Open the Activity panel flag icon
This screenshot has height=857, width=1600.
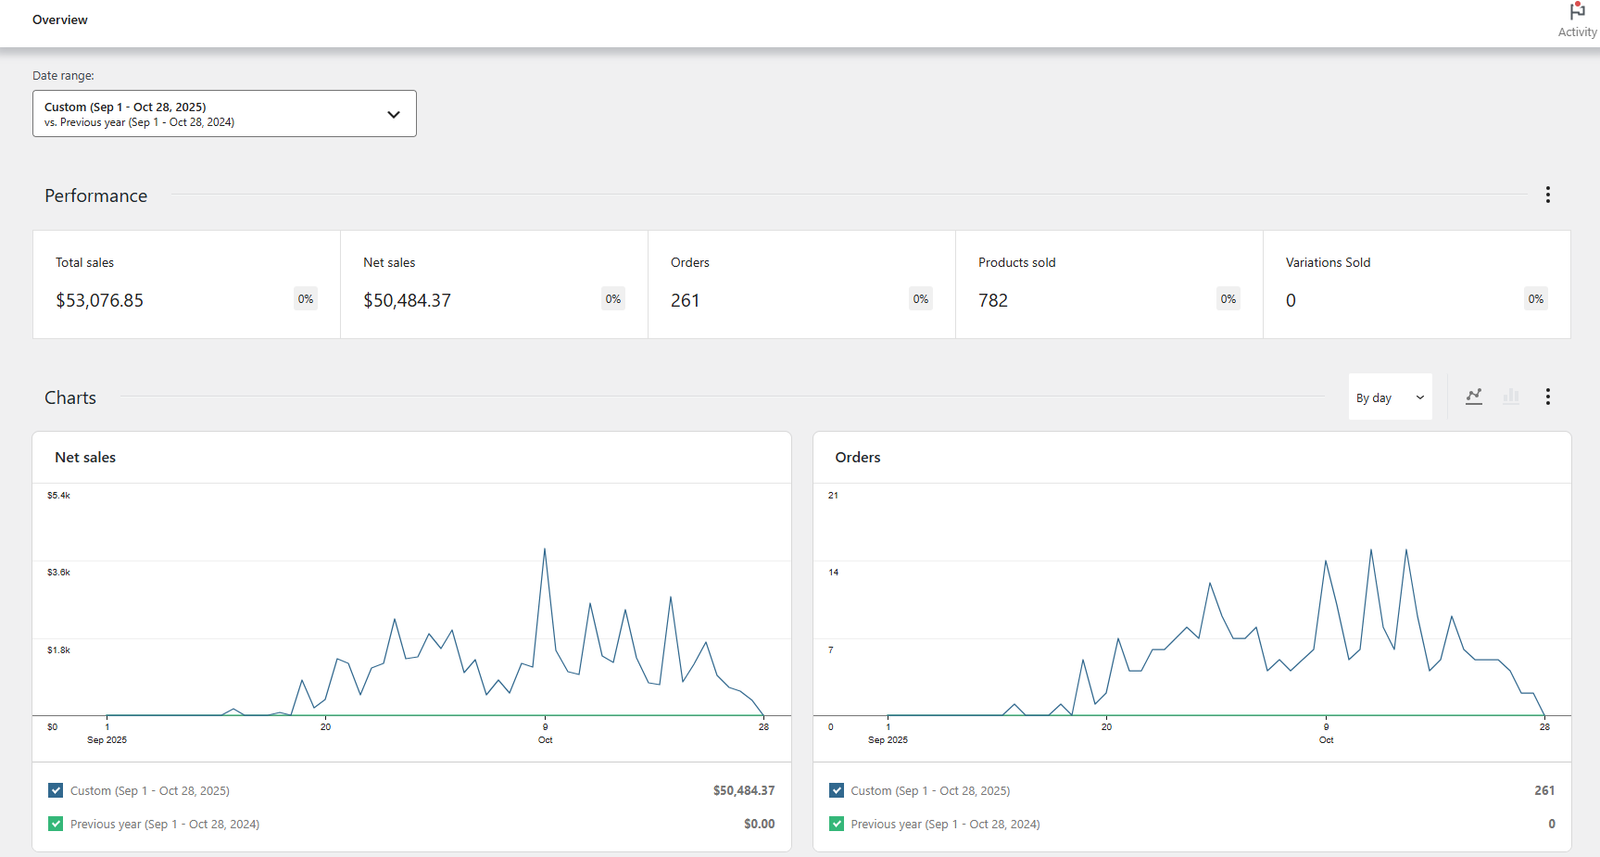click(1577, 12)
